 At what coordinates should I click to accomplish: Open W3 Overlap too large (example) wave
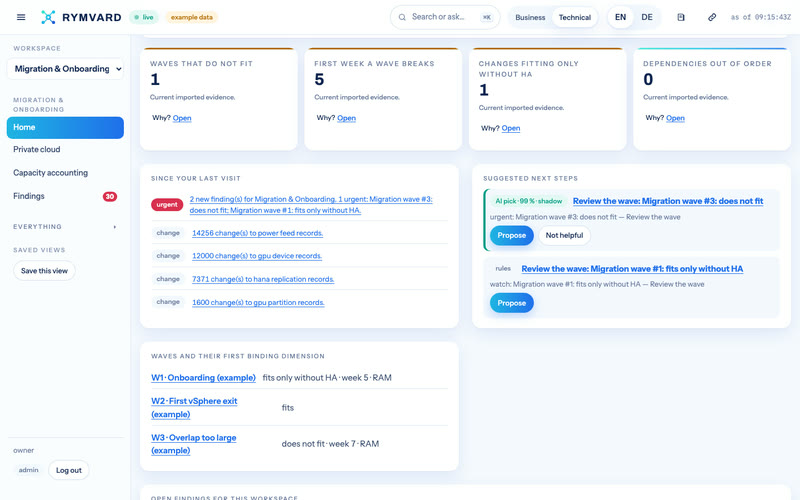[x=193, y=444]
